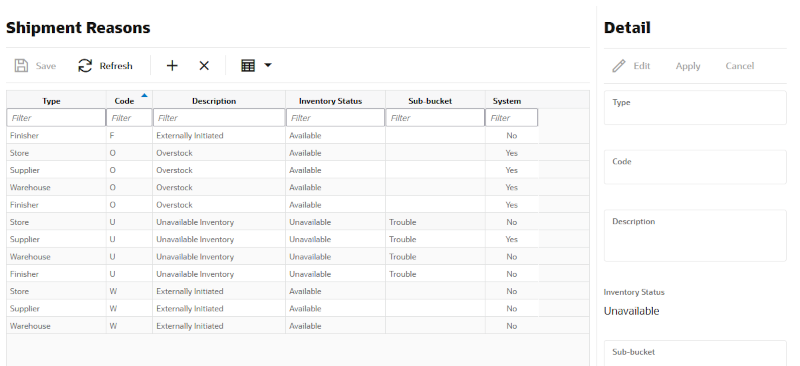The width and height of the screenshot is (800, 366).
Task: Open the table view dropdown arrow
Action: click(268, 65)
